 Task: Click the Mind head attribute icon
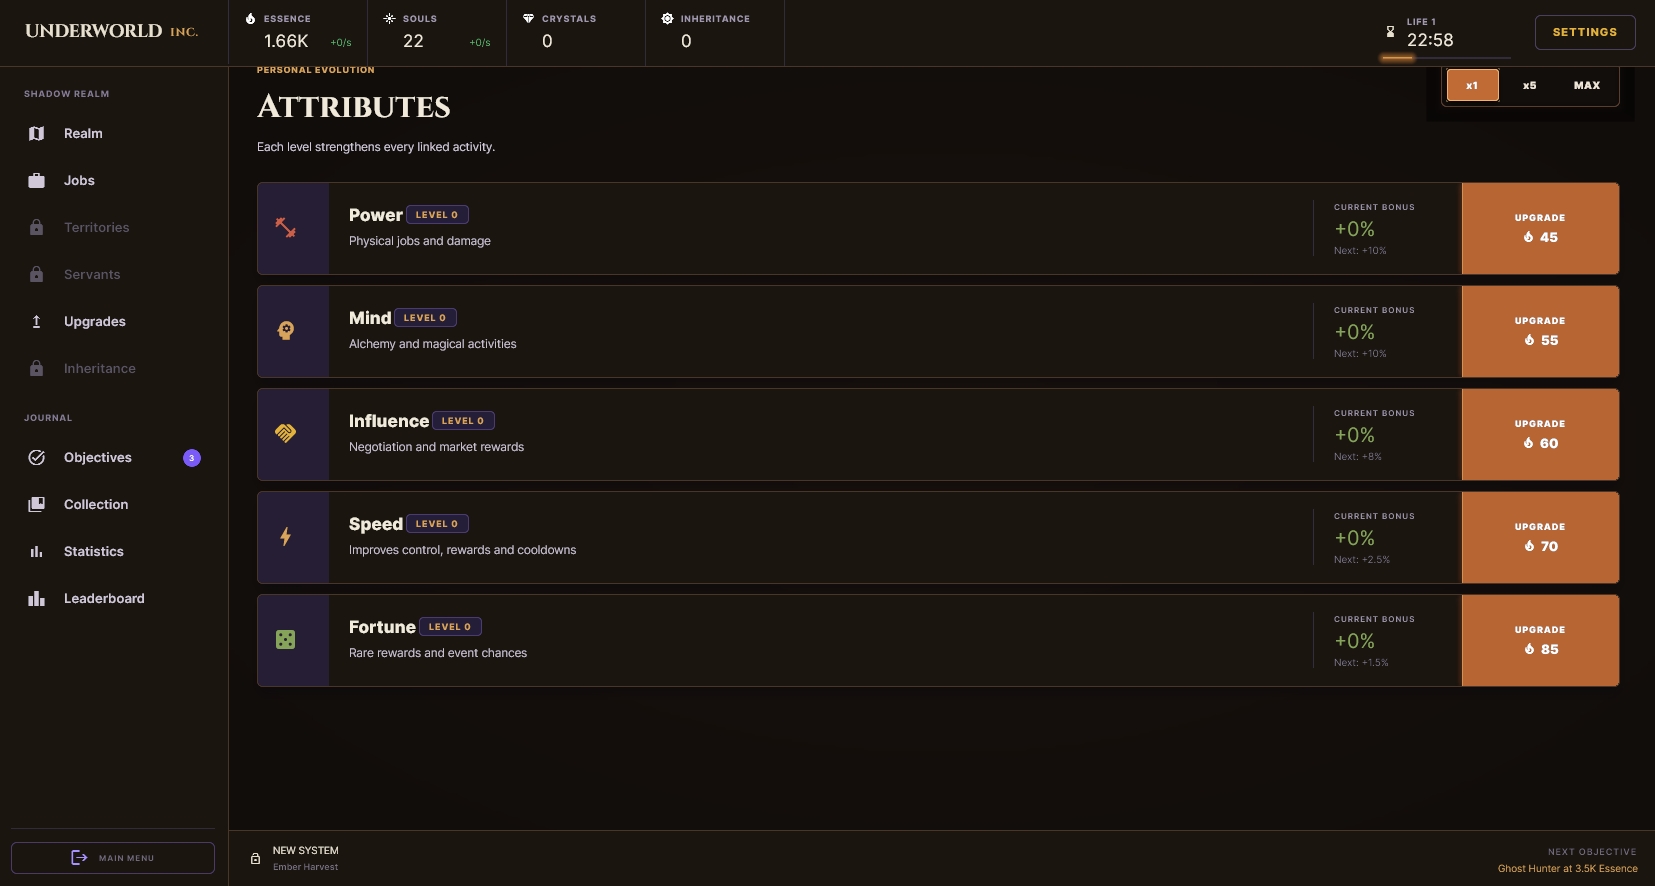286,331
